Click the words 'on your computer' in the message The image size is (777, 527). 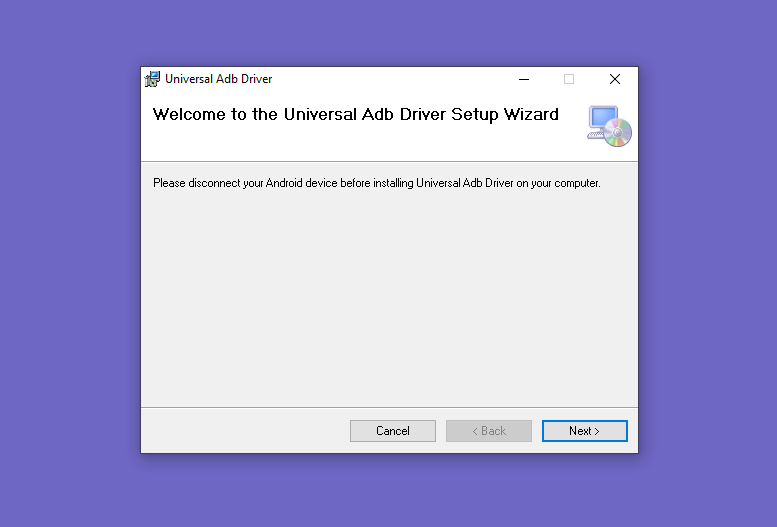558,183
